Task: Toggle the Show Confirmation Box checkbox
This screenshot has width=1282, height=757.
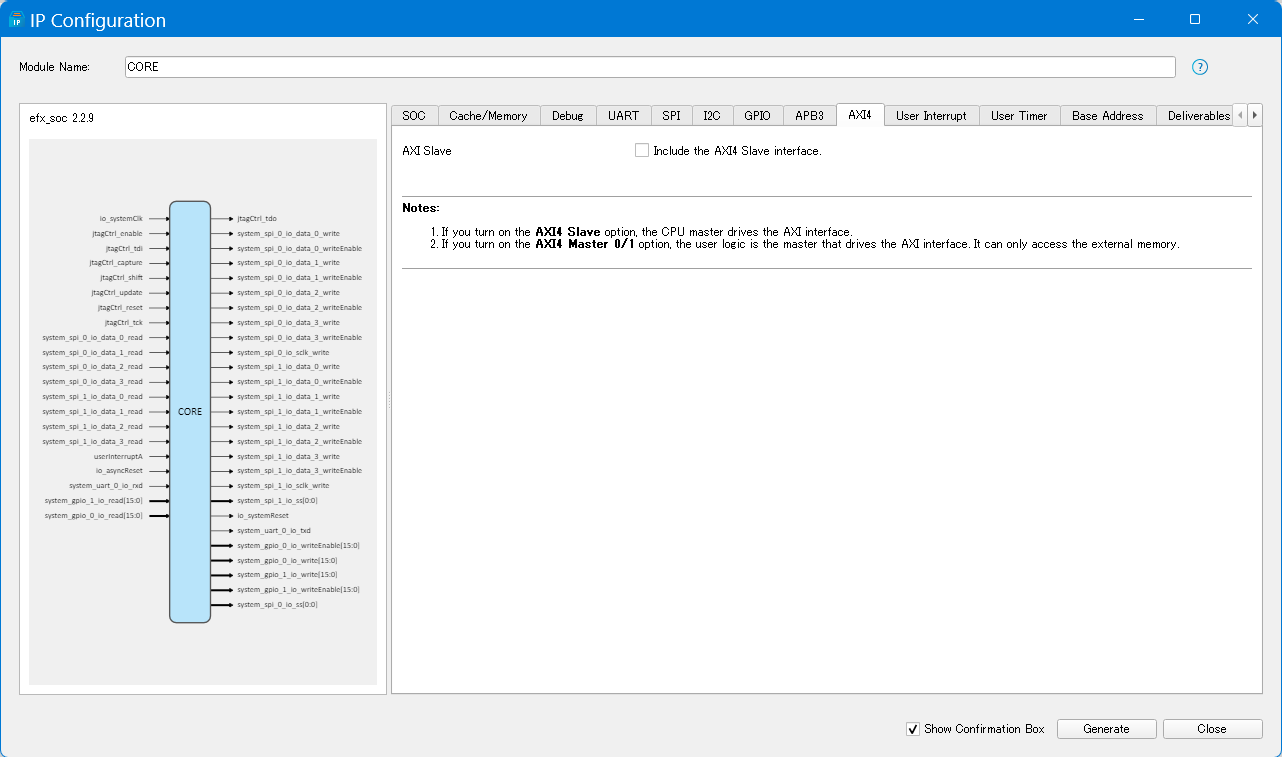Action: [x=912, y=729]
